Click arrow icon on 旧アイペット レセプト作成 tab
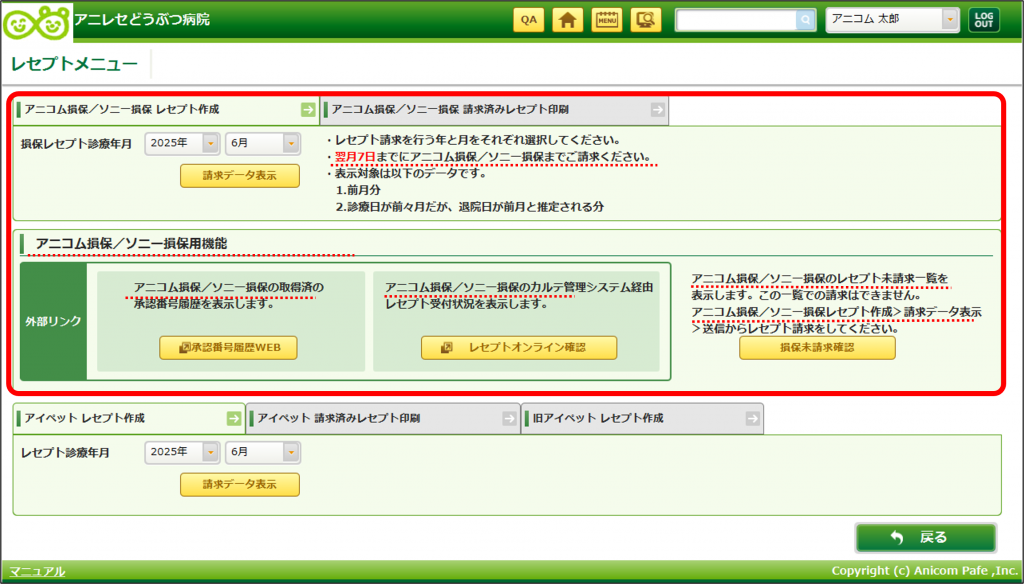Viewport: 1024px width, 584px height. (752, 419)
